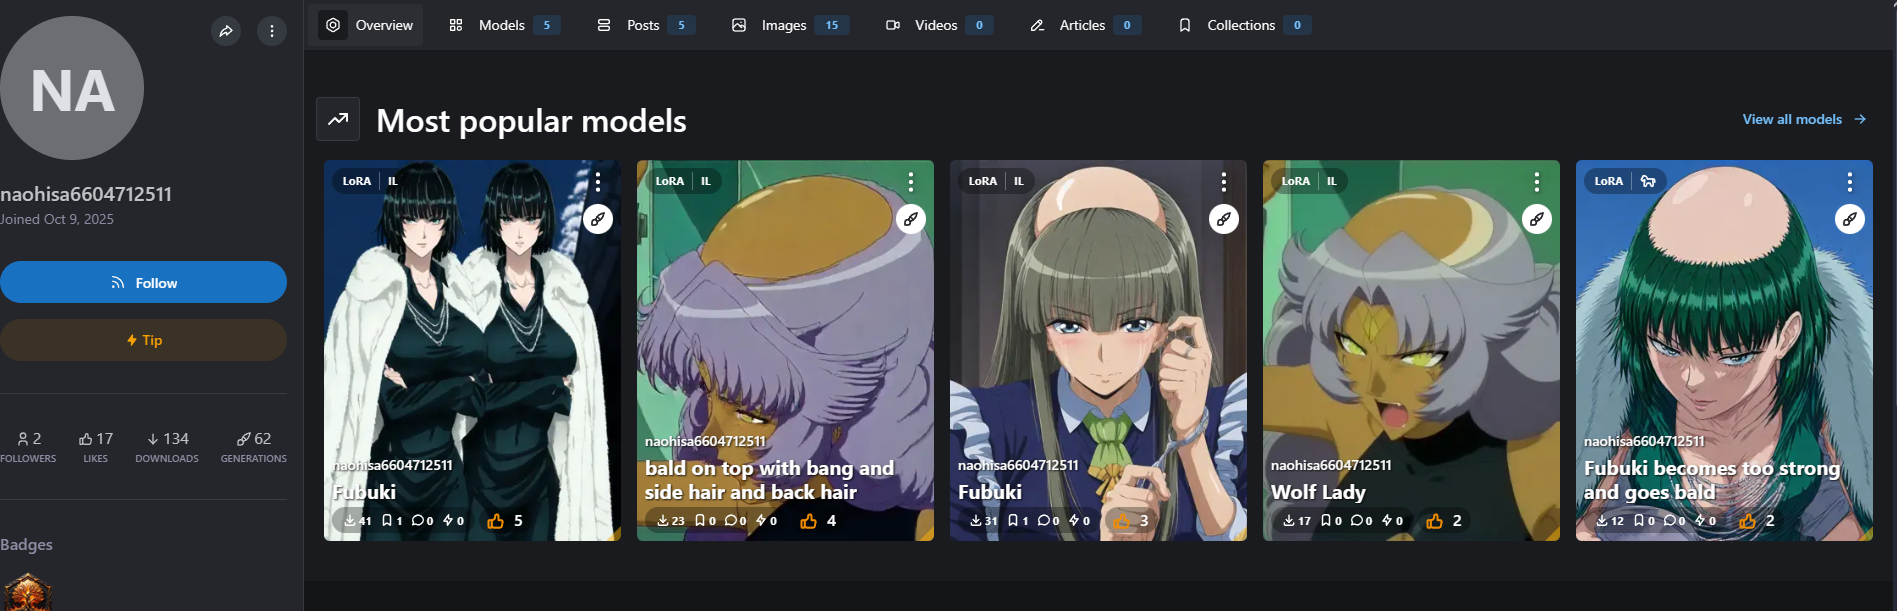Switch to the Videos tab
The image size is (1897, 611).
tap(938, 25)
